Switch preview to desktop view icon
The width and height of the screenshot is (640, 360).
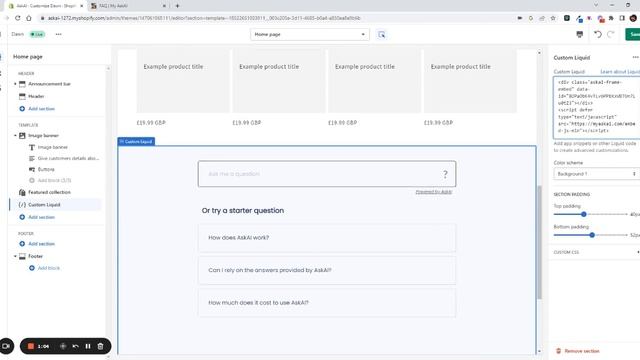pos(580,34)
